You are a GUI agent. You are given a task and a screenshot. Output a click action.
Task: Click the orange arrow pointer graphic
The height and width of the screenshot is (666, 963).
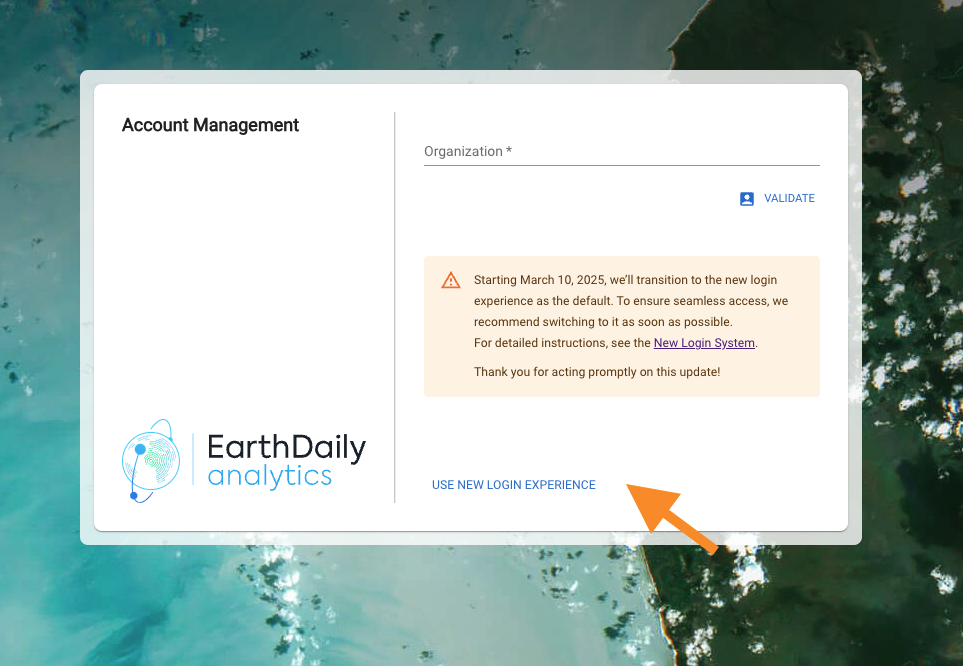tap(670, 512)
